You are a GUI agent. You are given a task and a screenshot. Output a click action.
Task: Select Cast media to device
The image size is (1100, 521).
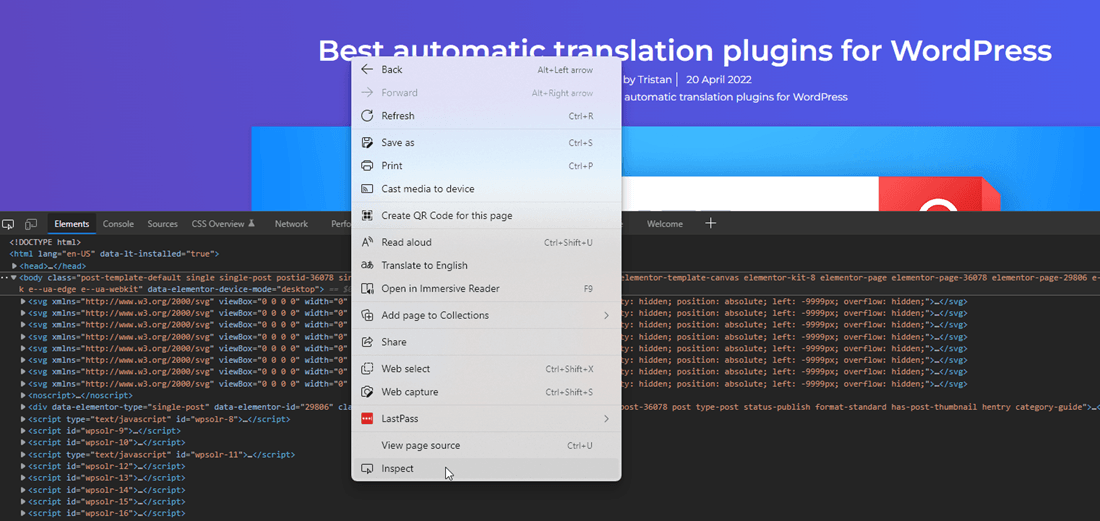(x=485, y=189)
